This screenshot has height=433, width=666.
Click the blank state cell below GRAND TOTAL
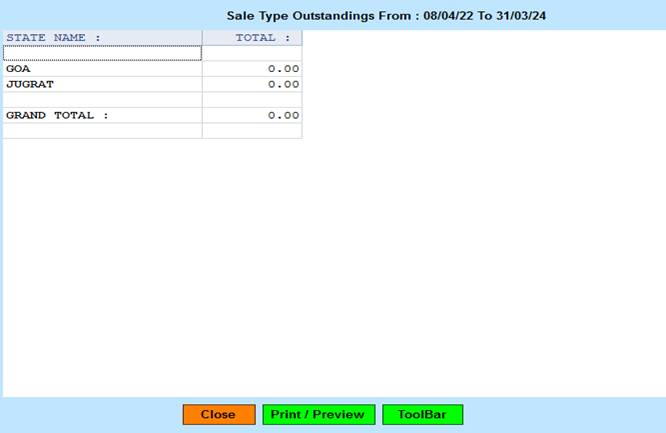tap(102, 131)
